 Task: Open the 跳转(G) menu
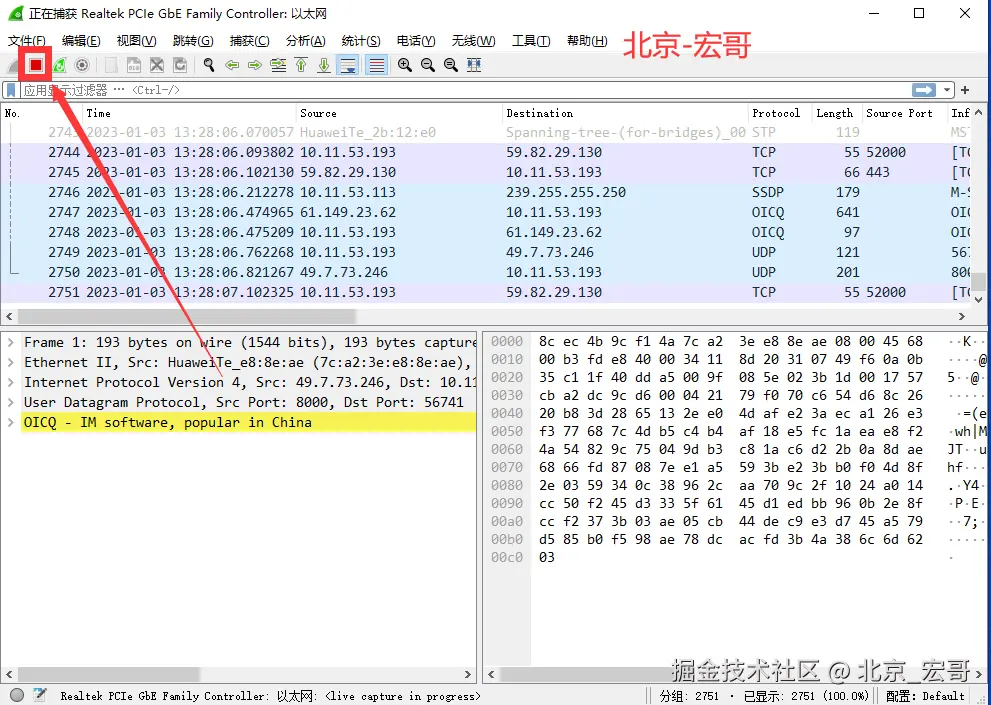193,40
